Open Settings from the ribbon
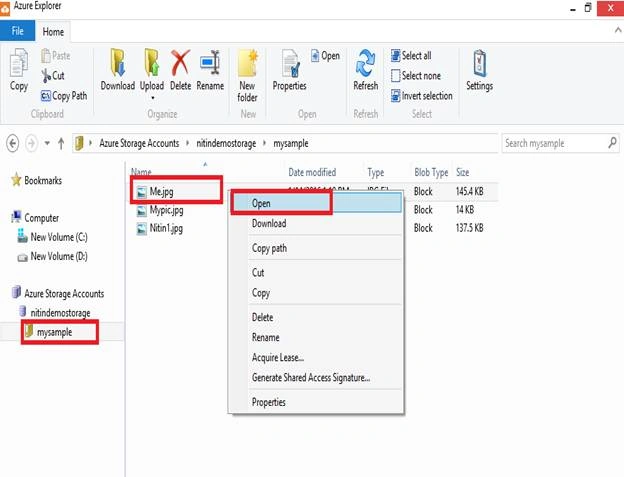 tap(480, 70)
